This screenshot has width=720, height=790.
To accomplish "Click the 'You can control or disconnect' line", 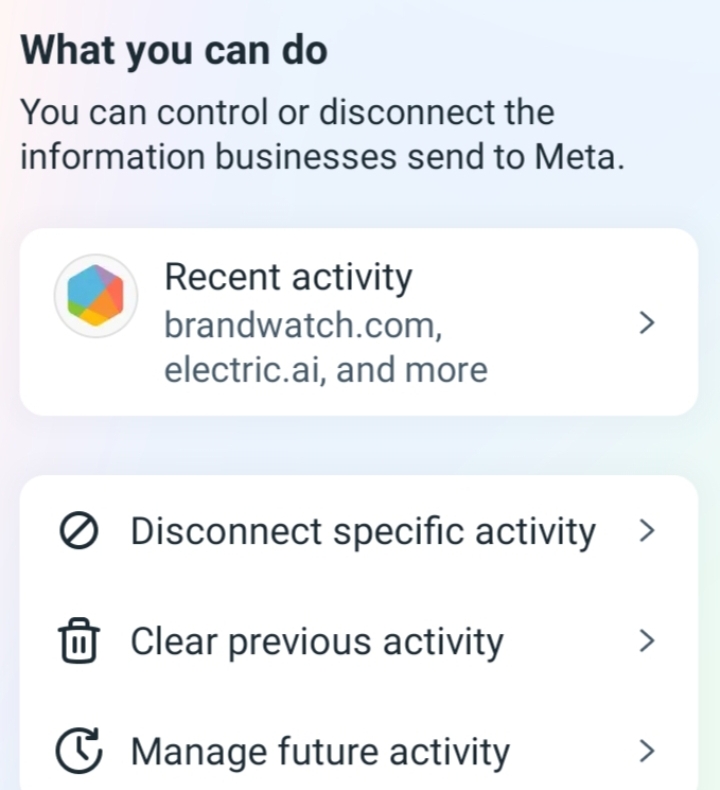I will click(x=287, y=111).
